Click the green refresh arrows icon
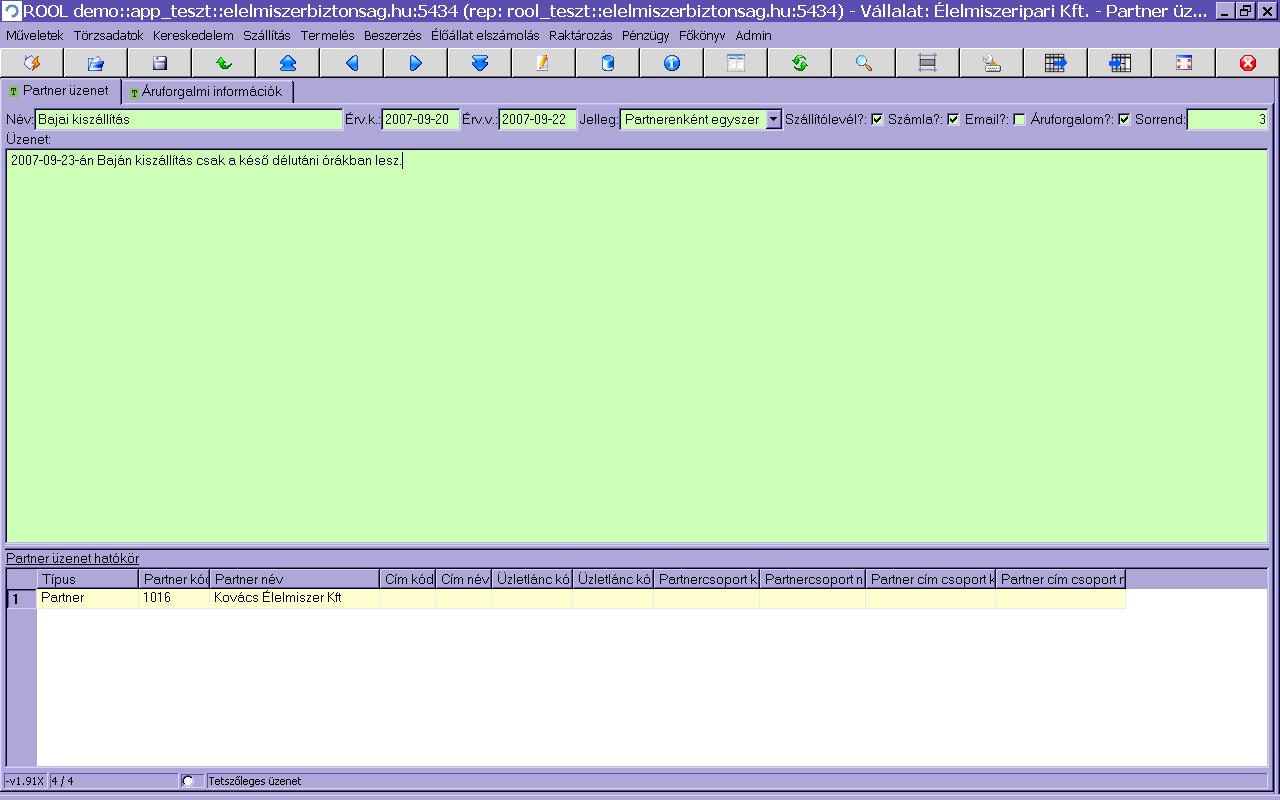The height and width of the screenshot is (800, 1280). 800,63
